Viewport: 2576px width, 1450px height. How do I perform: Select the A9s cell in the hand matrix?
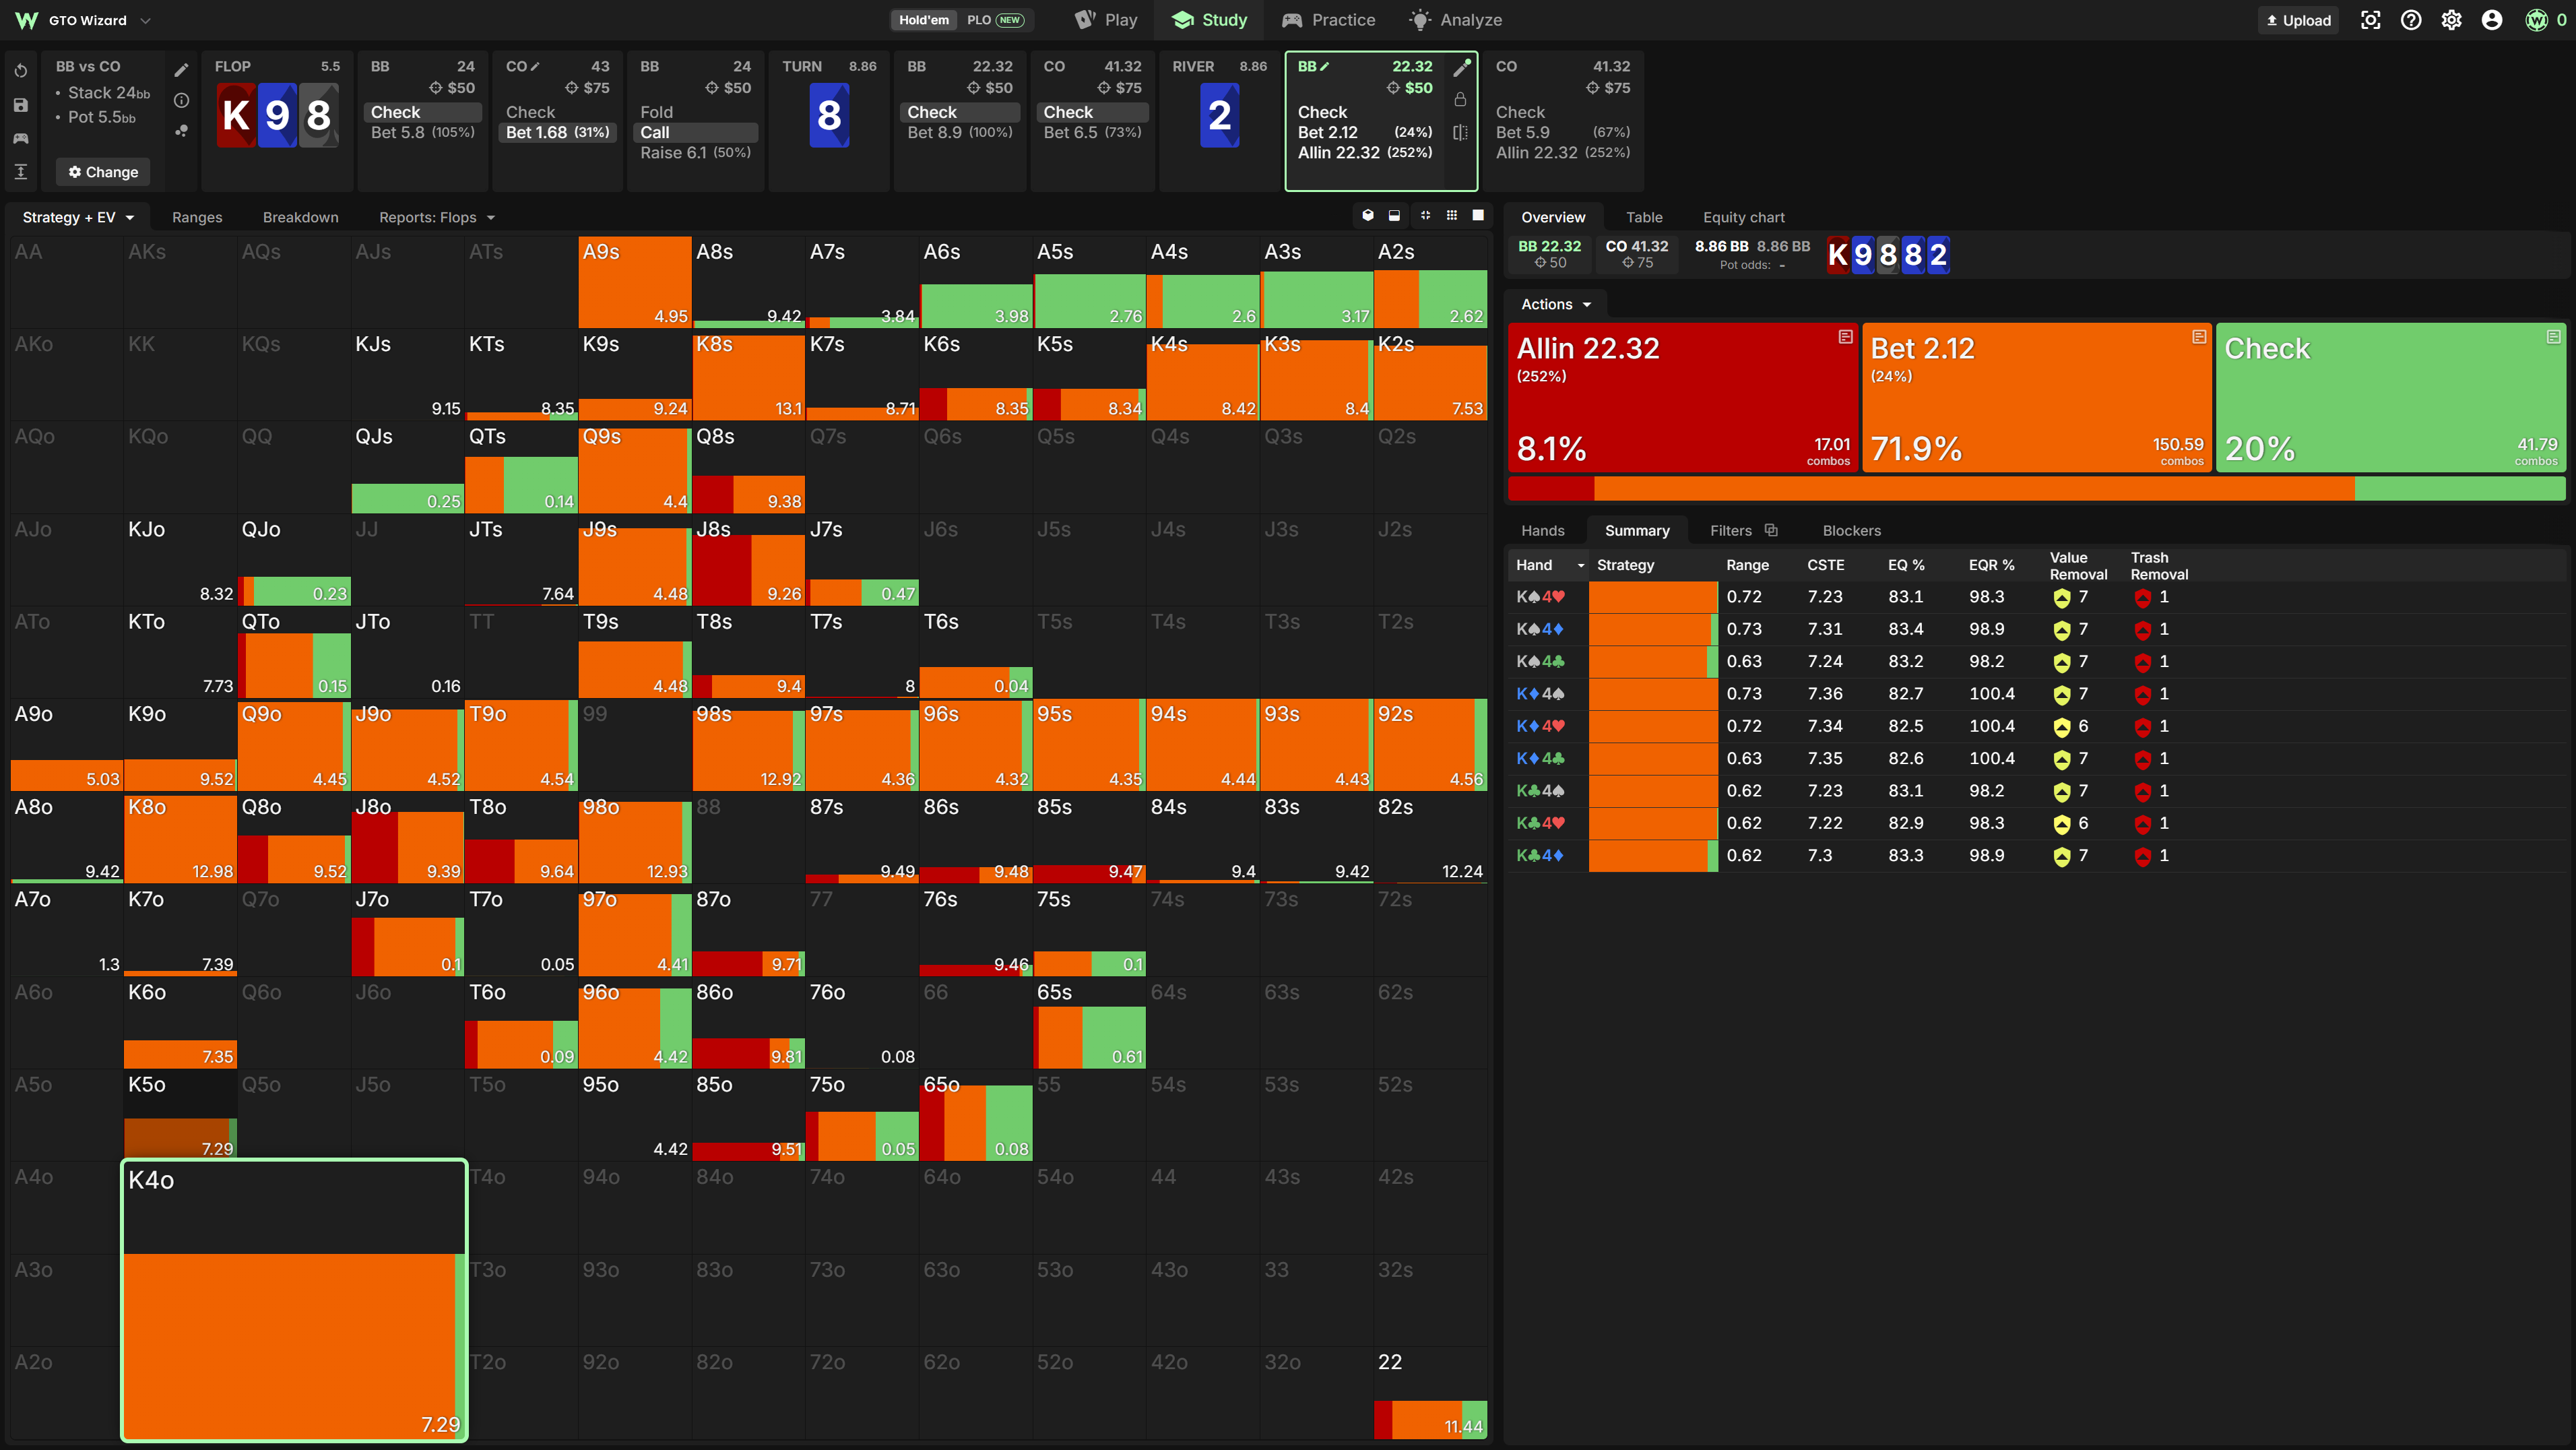tap(634, 282)
